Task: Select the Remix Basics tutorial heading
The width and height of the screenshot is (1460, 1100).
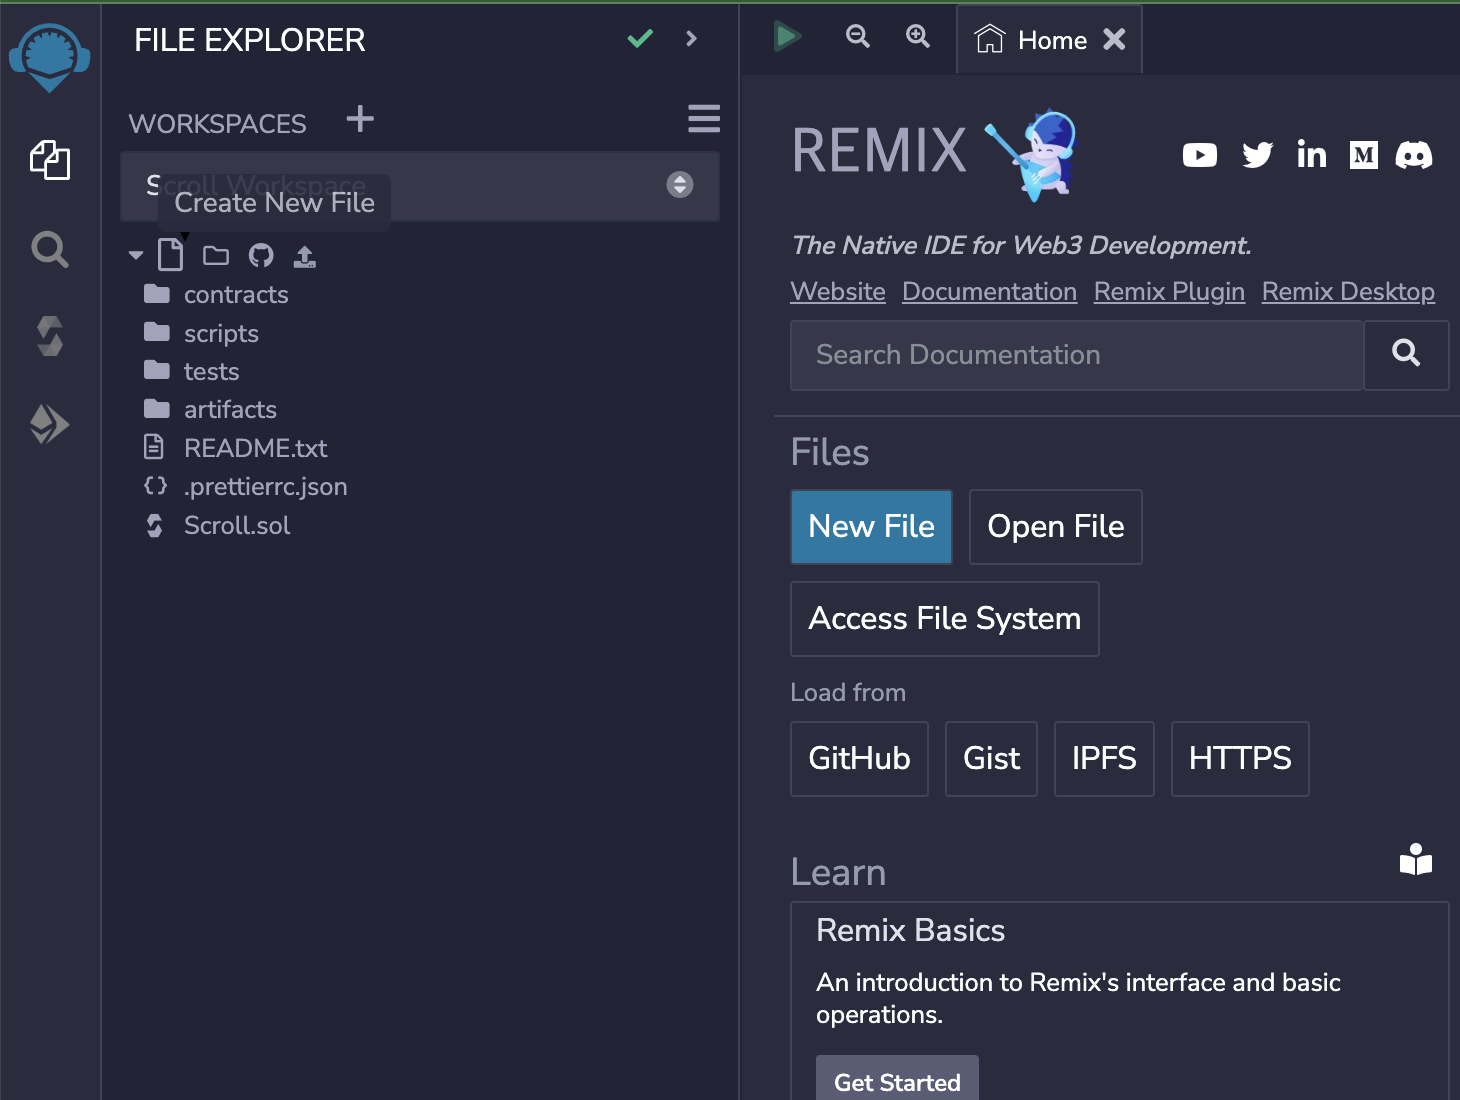Action: pyautogui.click(x=911, y=931)
